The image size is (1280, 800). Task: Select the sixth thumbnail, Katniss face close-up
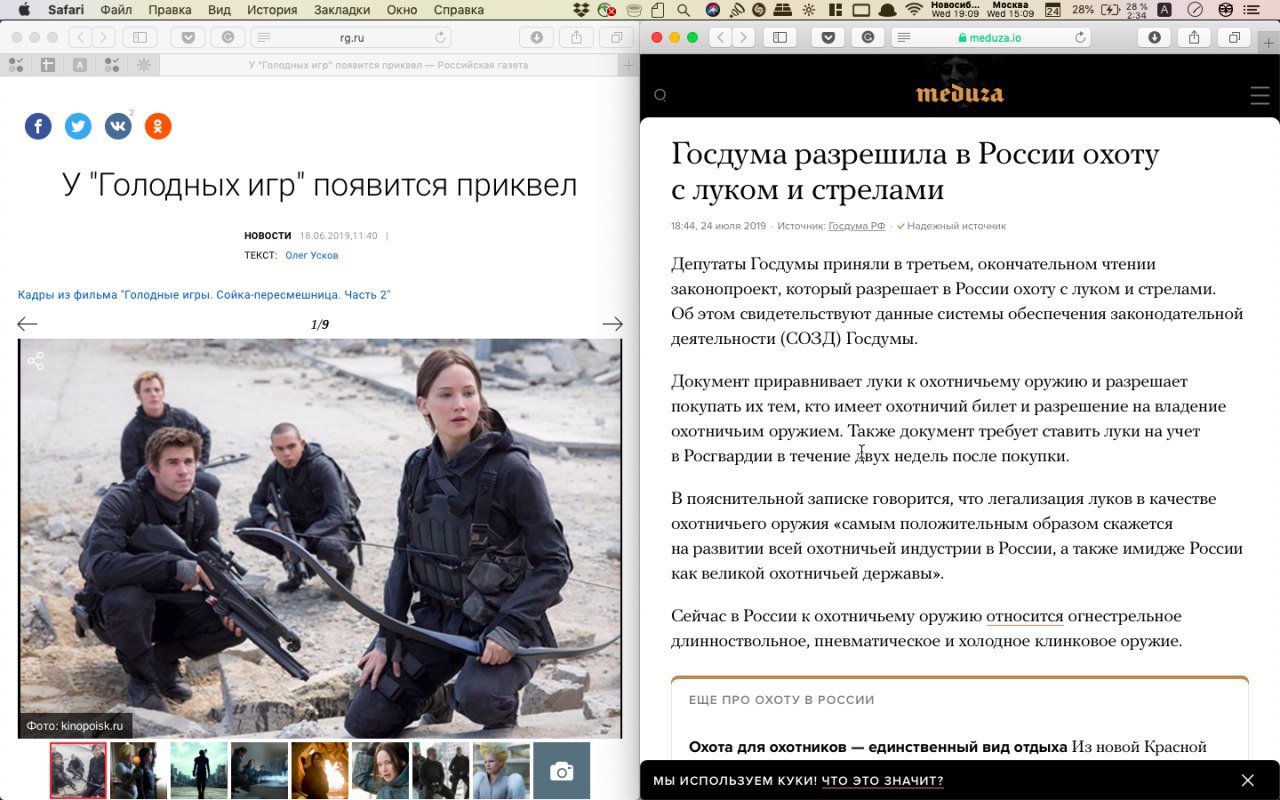coord(380,770)
